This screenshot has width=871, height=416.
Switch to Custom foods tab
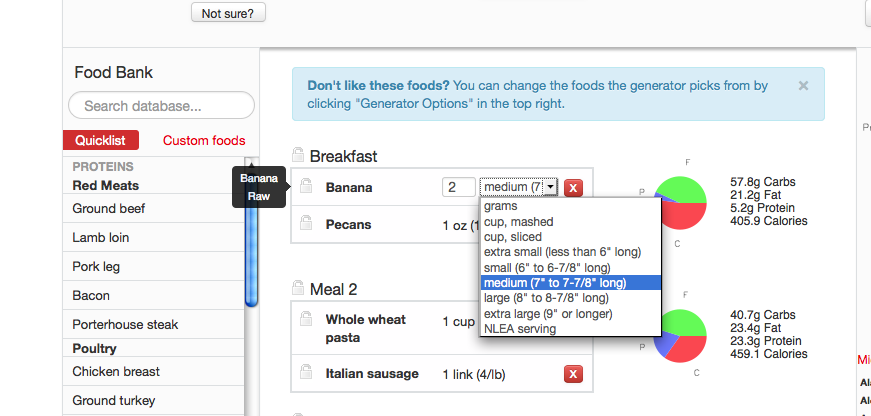point(204,141)
